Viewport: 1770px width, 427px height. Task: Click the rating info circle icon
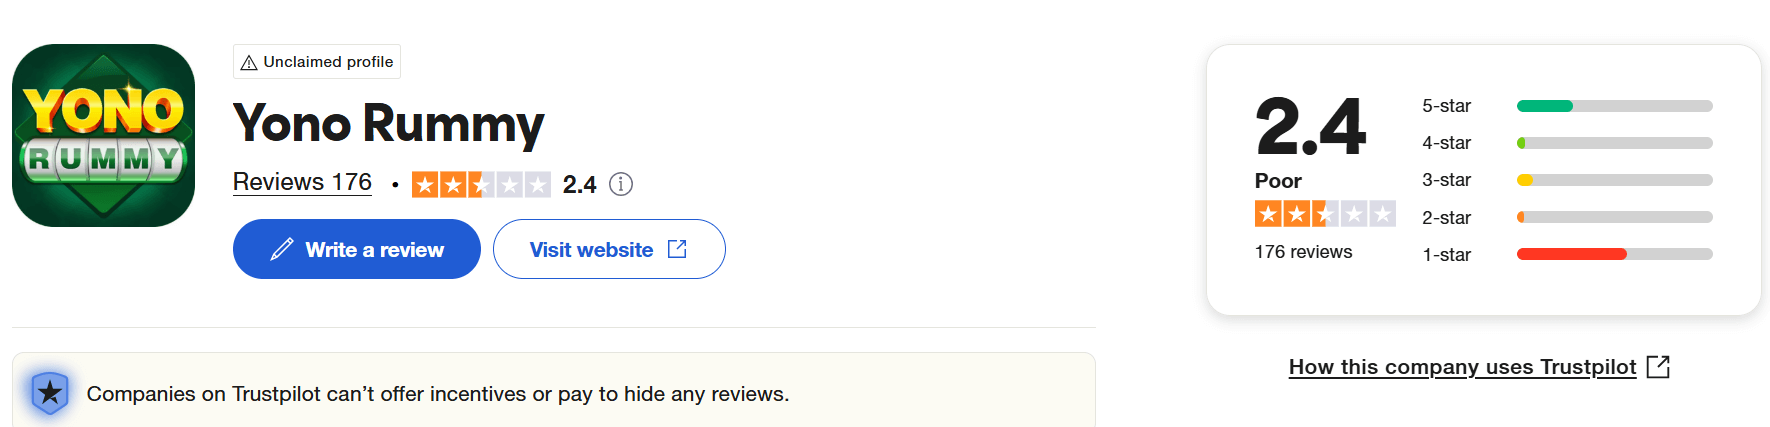tap(621, 184)
